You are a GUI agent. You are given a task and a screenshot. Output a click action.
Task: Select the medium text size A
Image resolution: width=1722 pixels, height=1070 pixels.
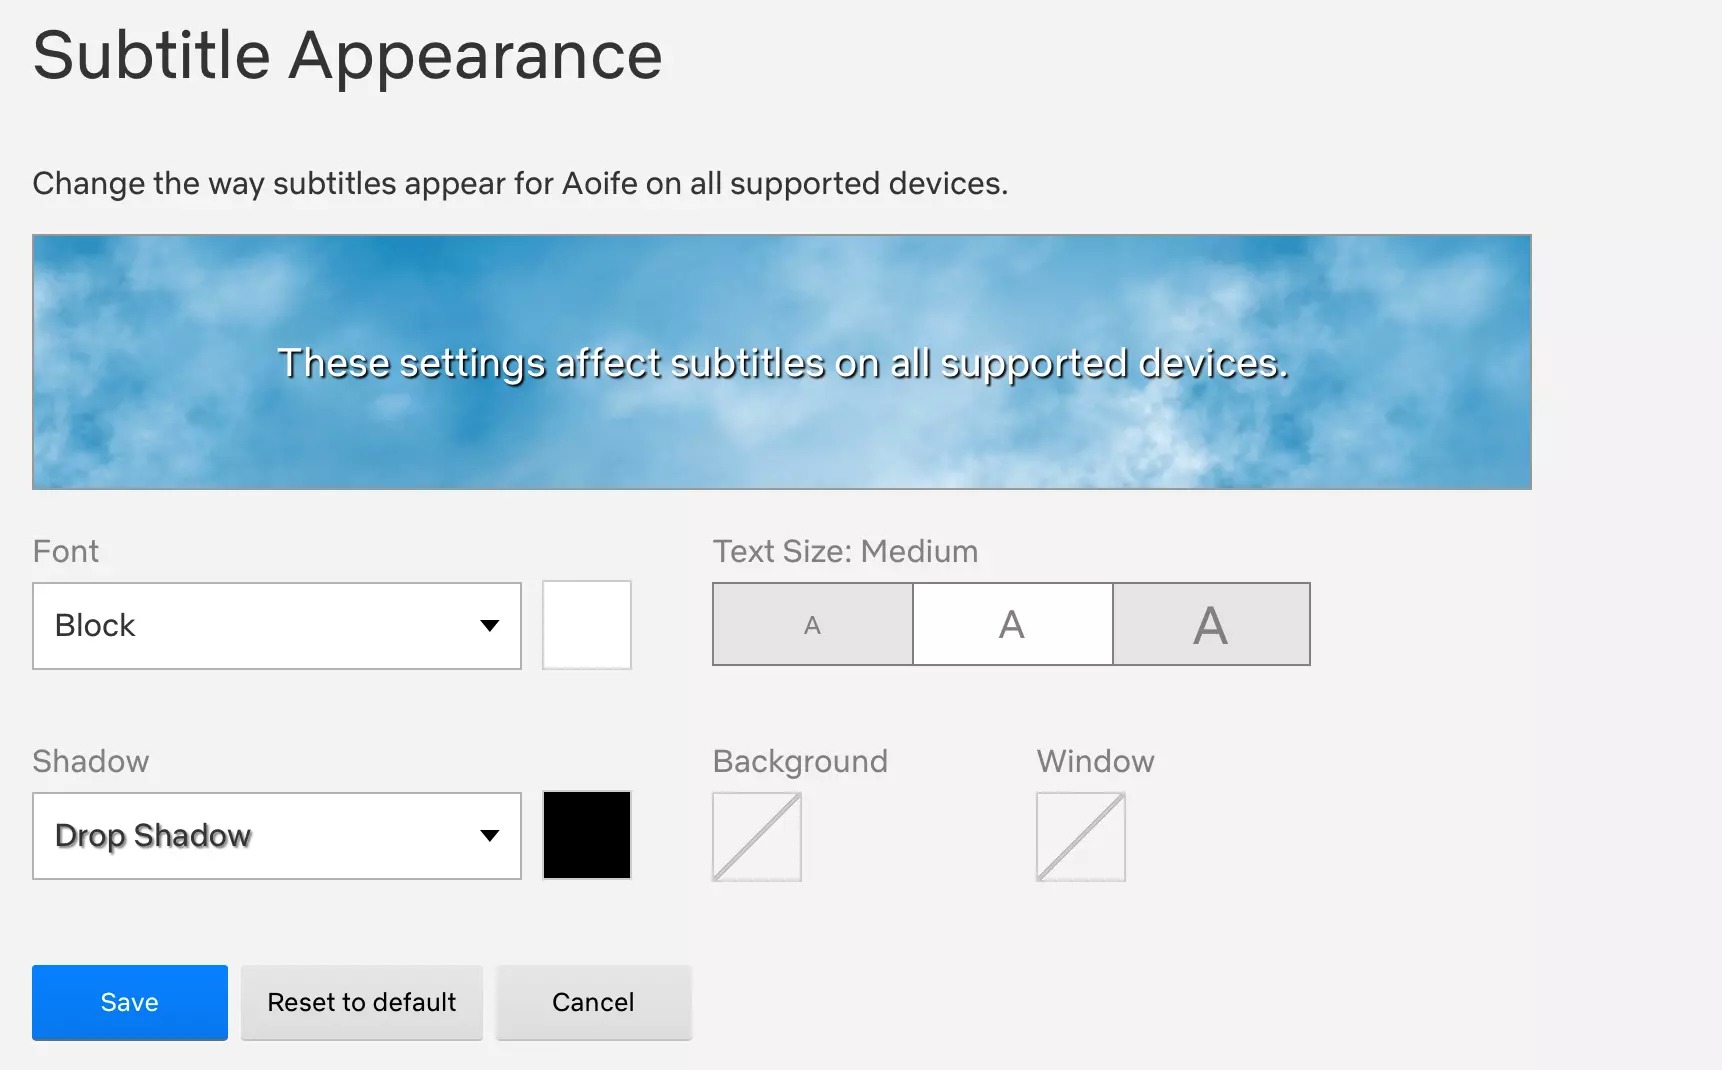(x=1012, y=625)
